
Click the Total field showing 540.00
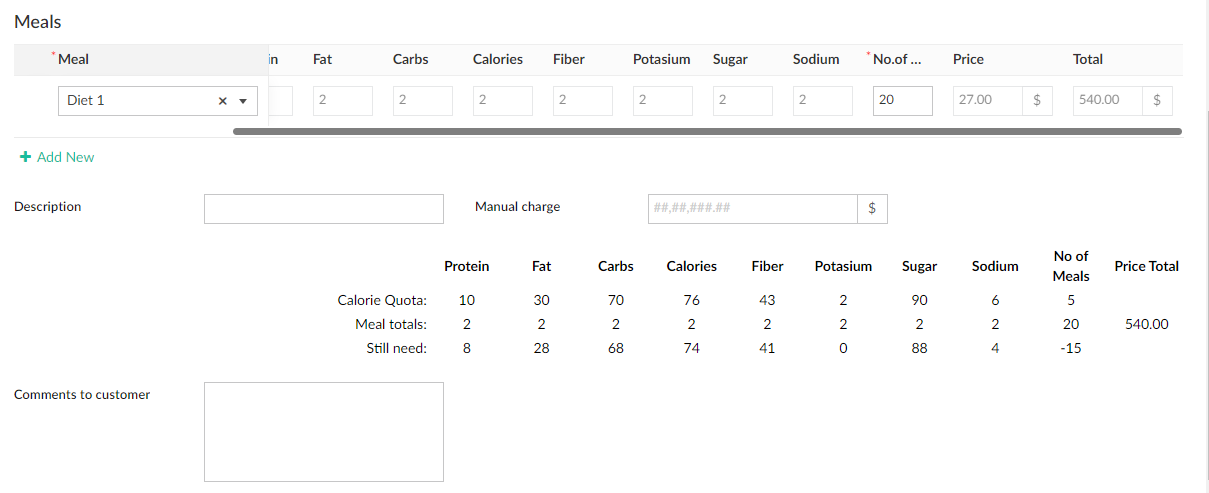point(1107,100)
